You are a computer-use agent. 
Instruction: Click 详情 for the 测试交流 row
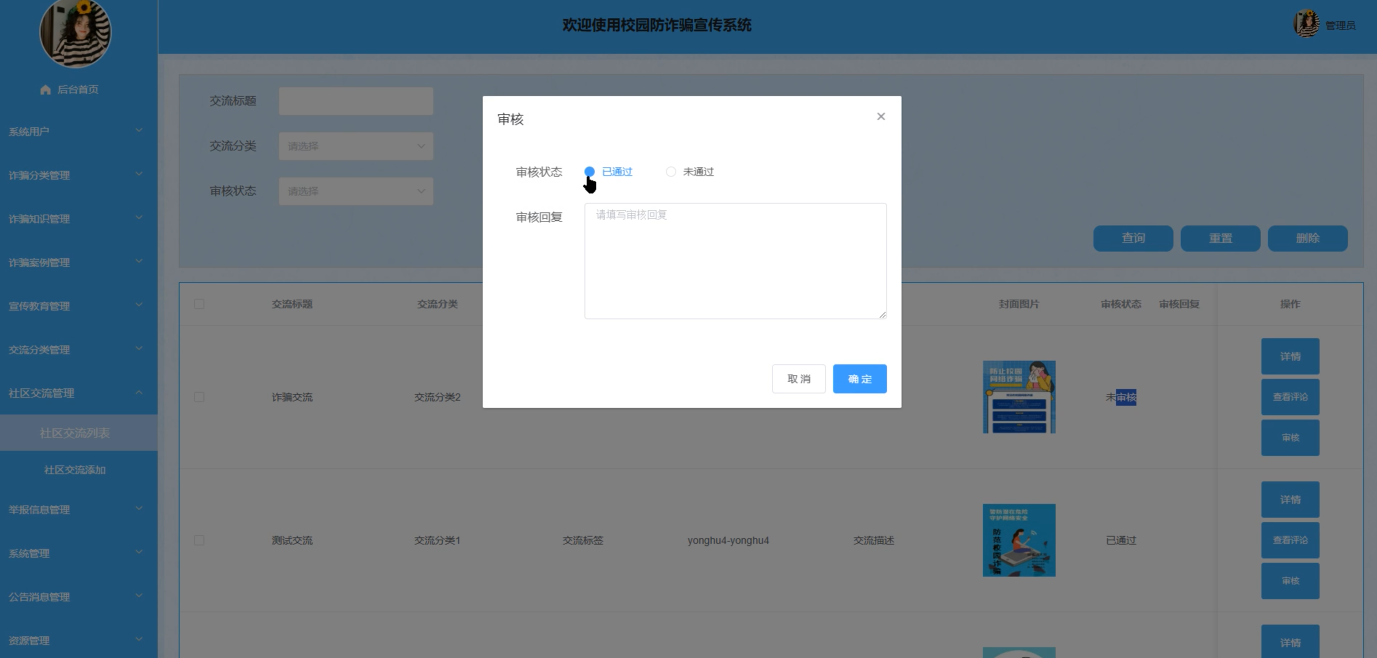coord(1290,499)
